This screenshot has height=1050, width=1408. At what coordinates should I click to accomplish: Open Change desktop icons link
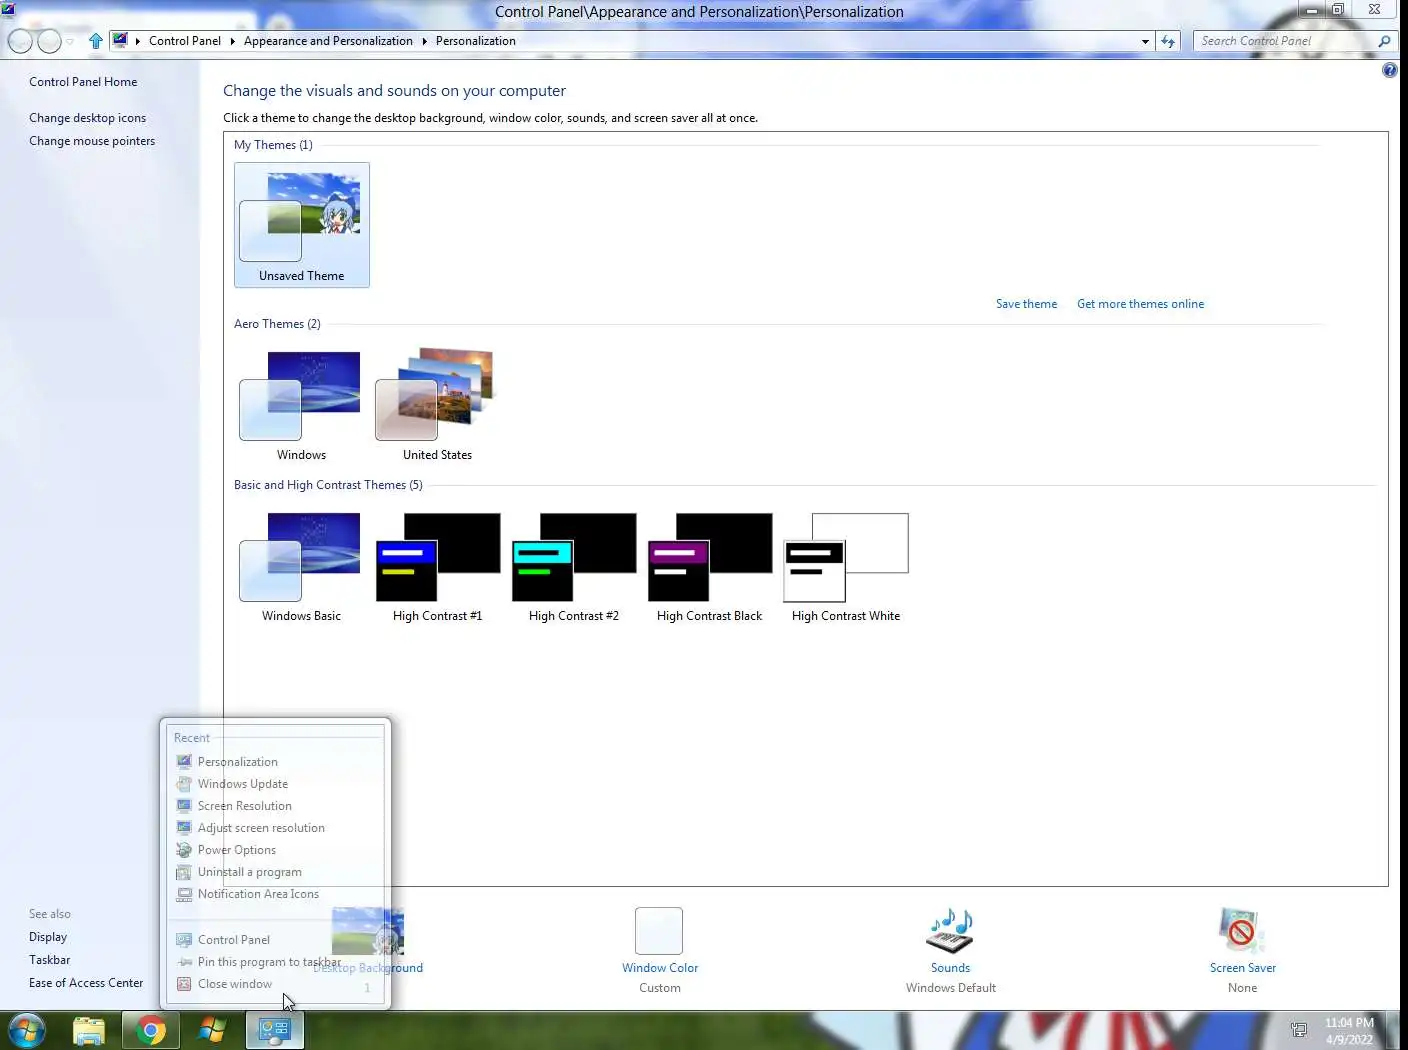[x=87, y=118]
